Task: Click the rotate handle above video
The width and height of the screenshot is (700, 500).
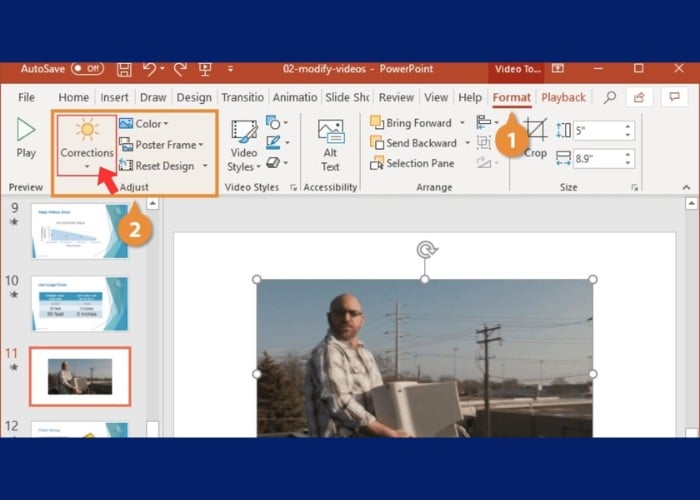Action: pos(425,249)
